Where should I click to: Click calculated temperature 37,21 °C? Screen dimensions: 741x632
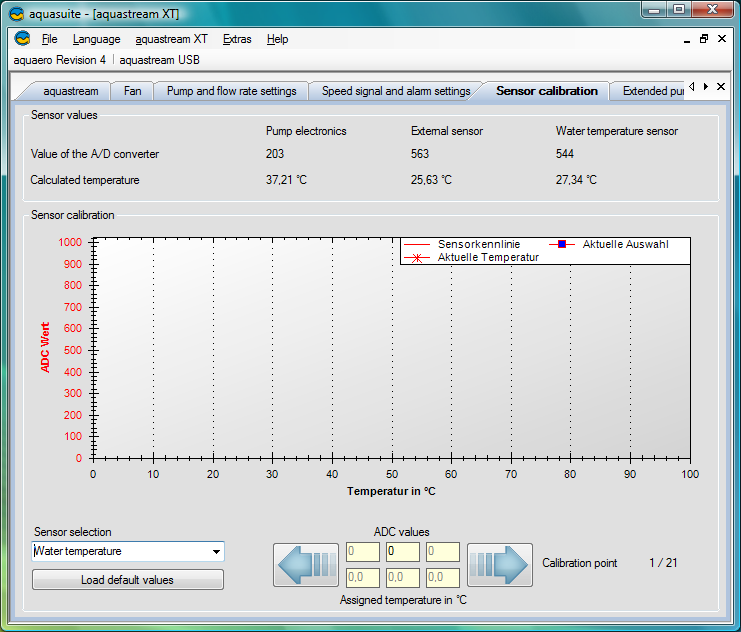(x=286, y=180)
